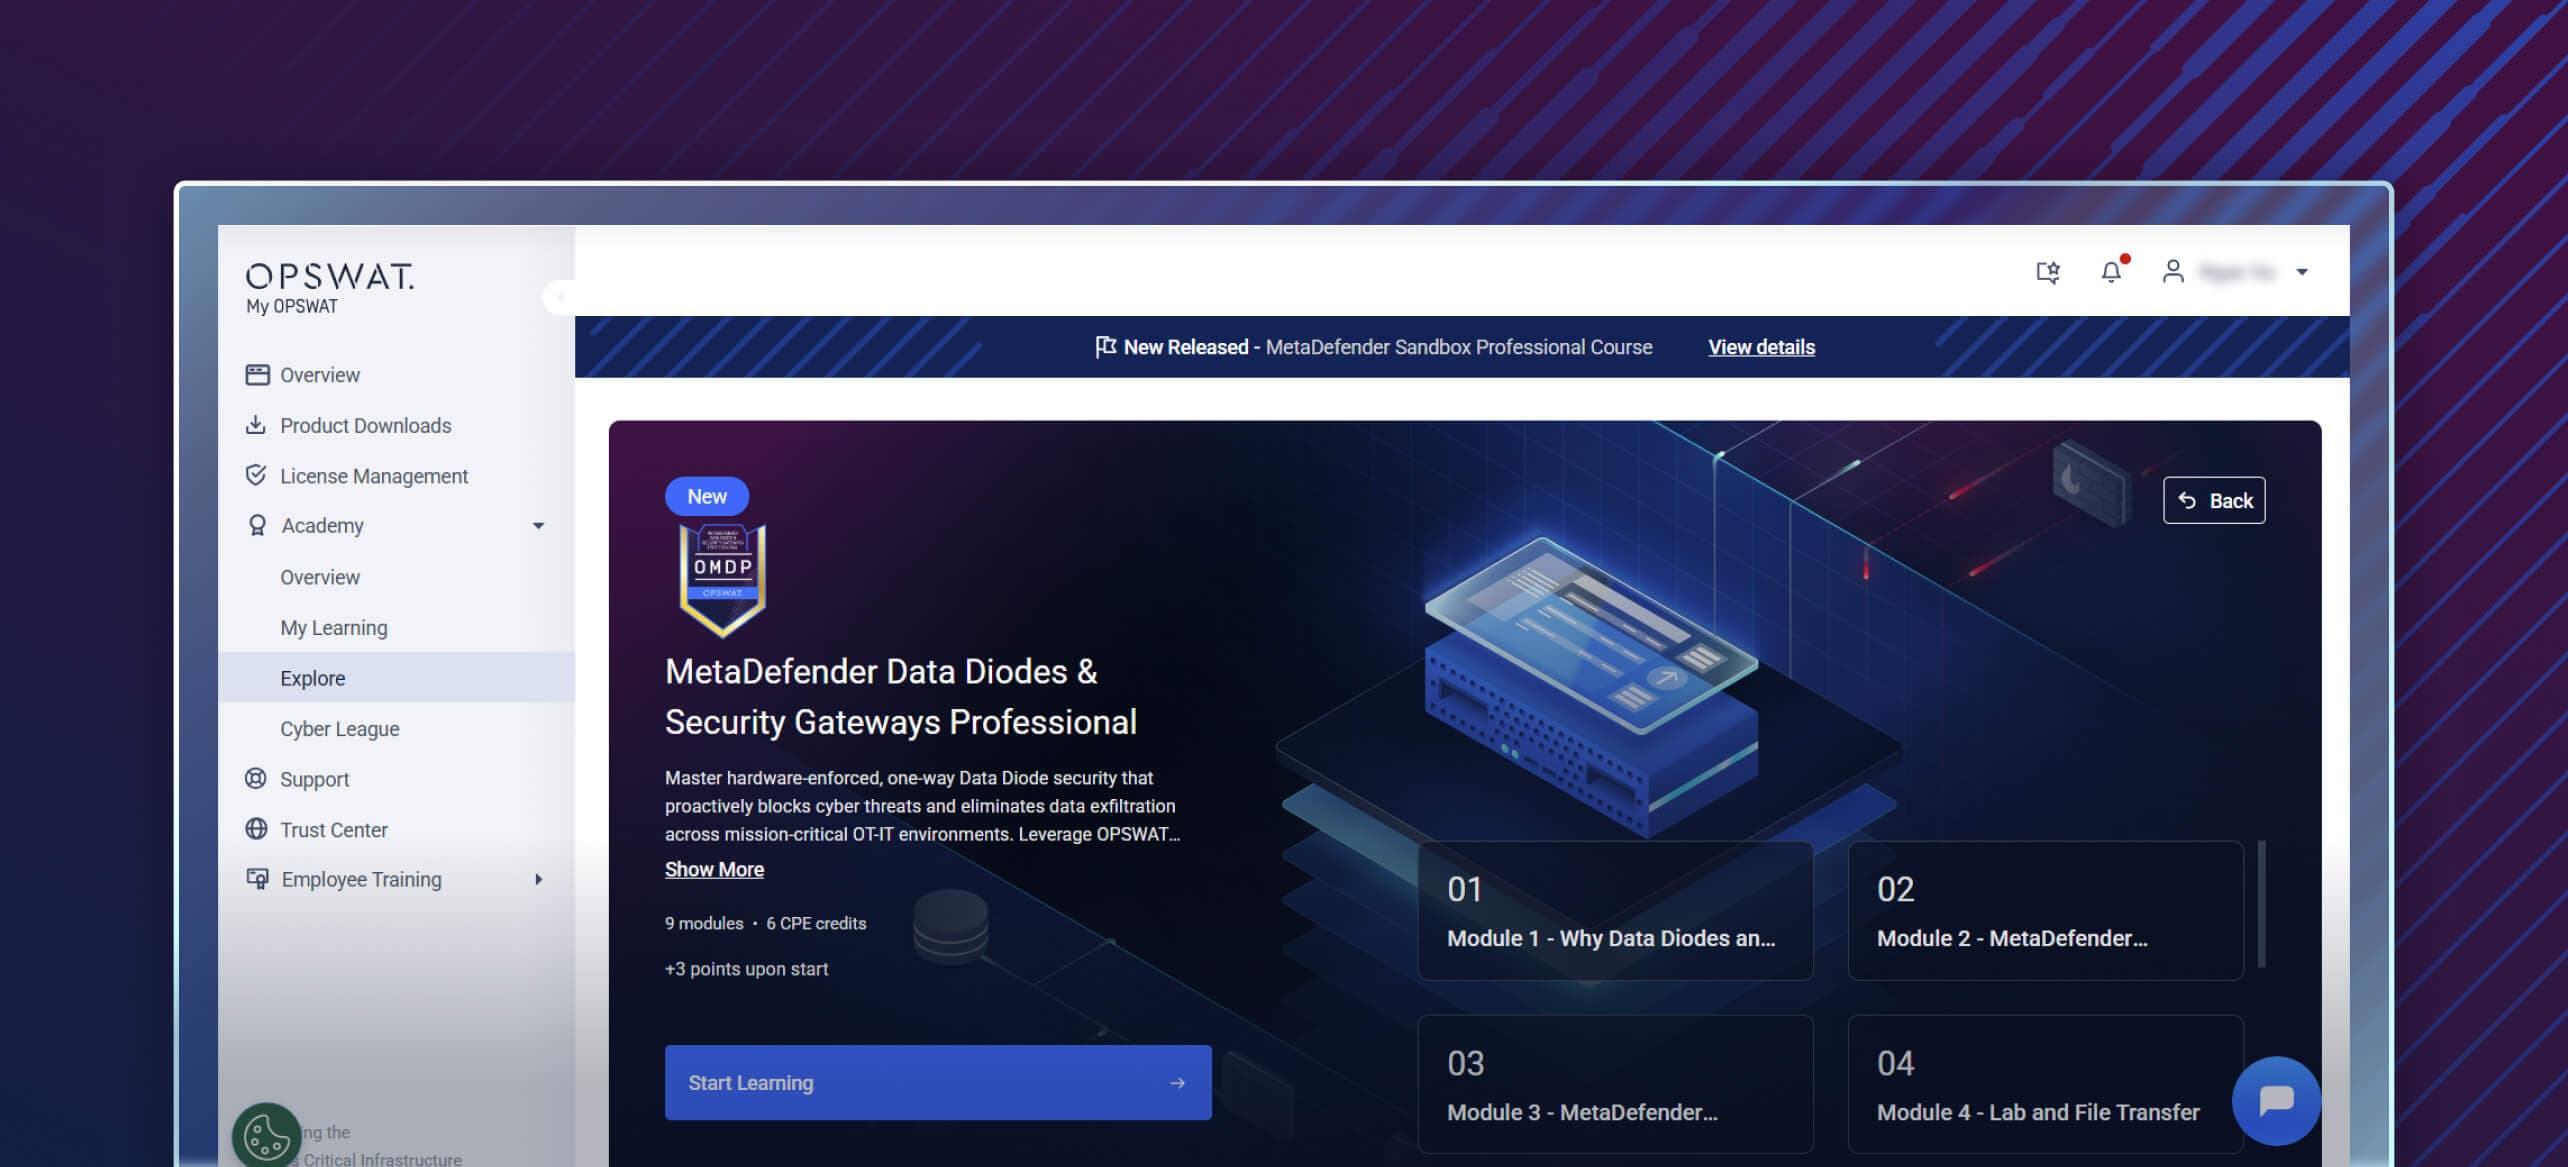Click the Product Downloads download icon
The image size is (2568, 1167).
click(x=256, y=425)
